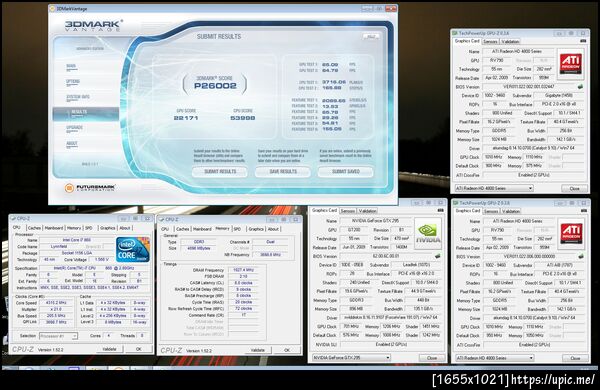Viewport: 600px width, 390px height.
Task: Open the Processor #1 Selection dropdown in CPU-Z
Action: (58, 336)
